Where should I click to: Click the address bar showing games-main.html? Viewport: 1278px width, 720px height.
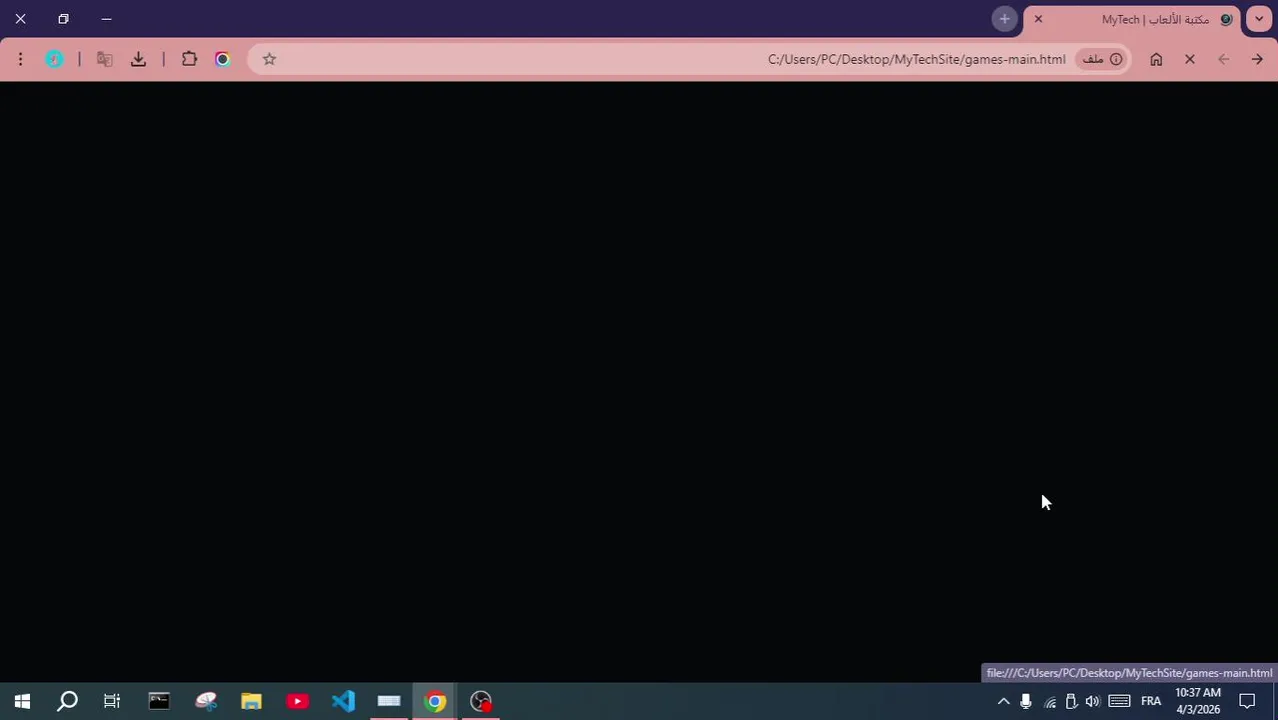(x=690, y=59)
